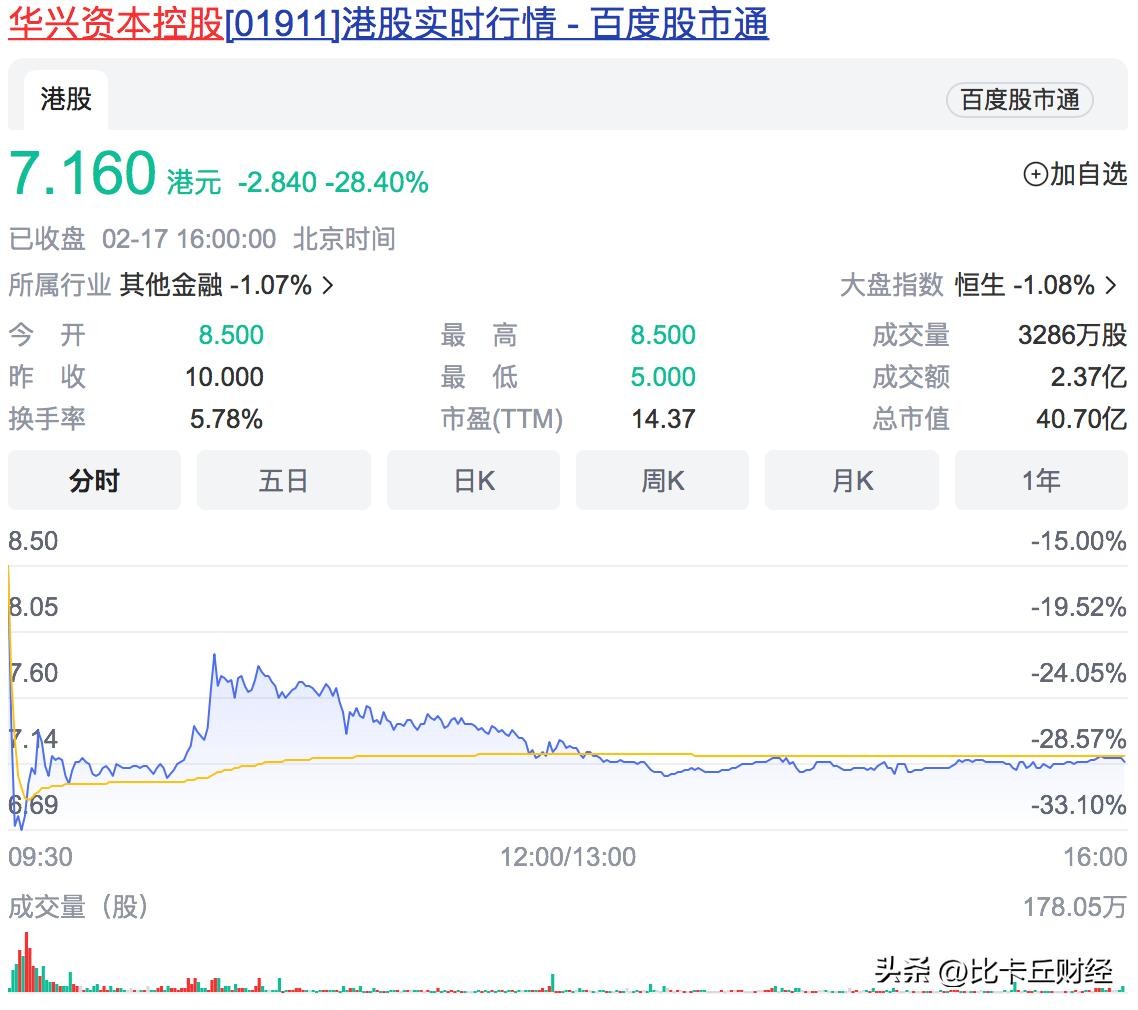Click the 12:00/13:00 time axis label

tap(567, 857)
